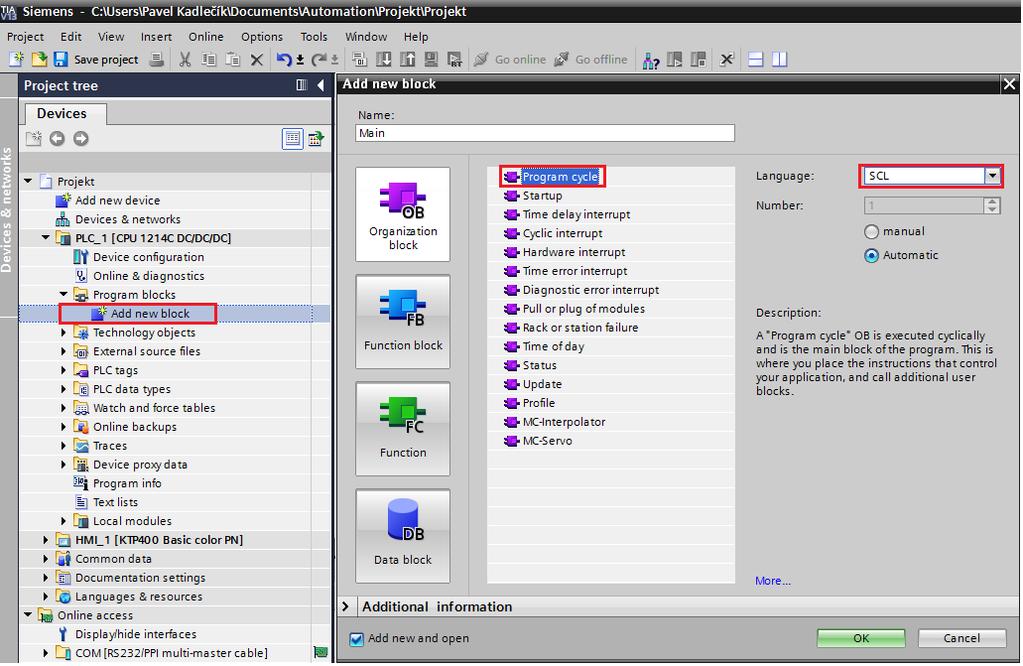The image size is (1023, 666).
Task: Collapse the Program blocks tree node
Action: 63,294
